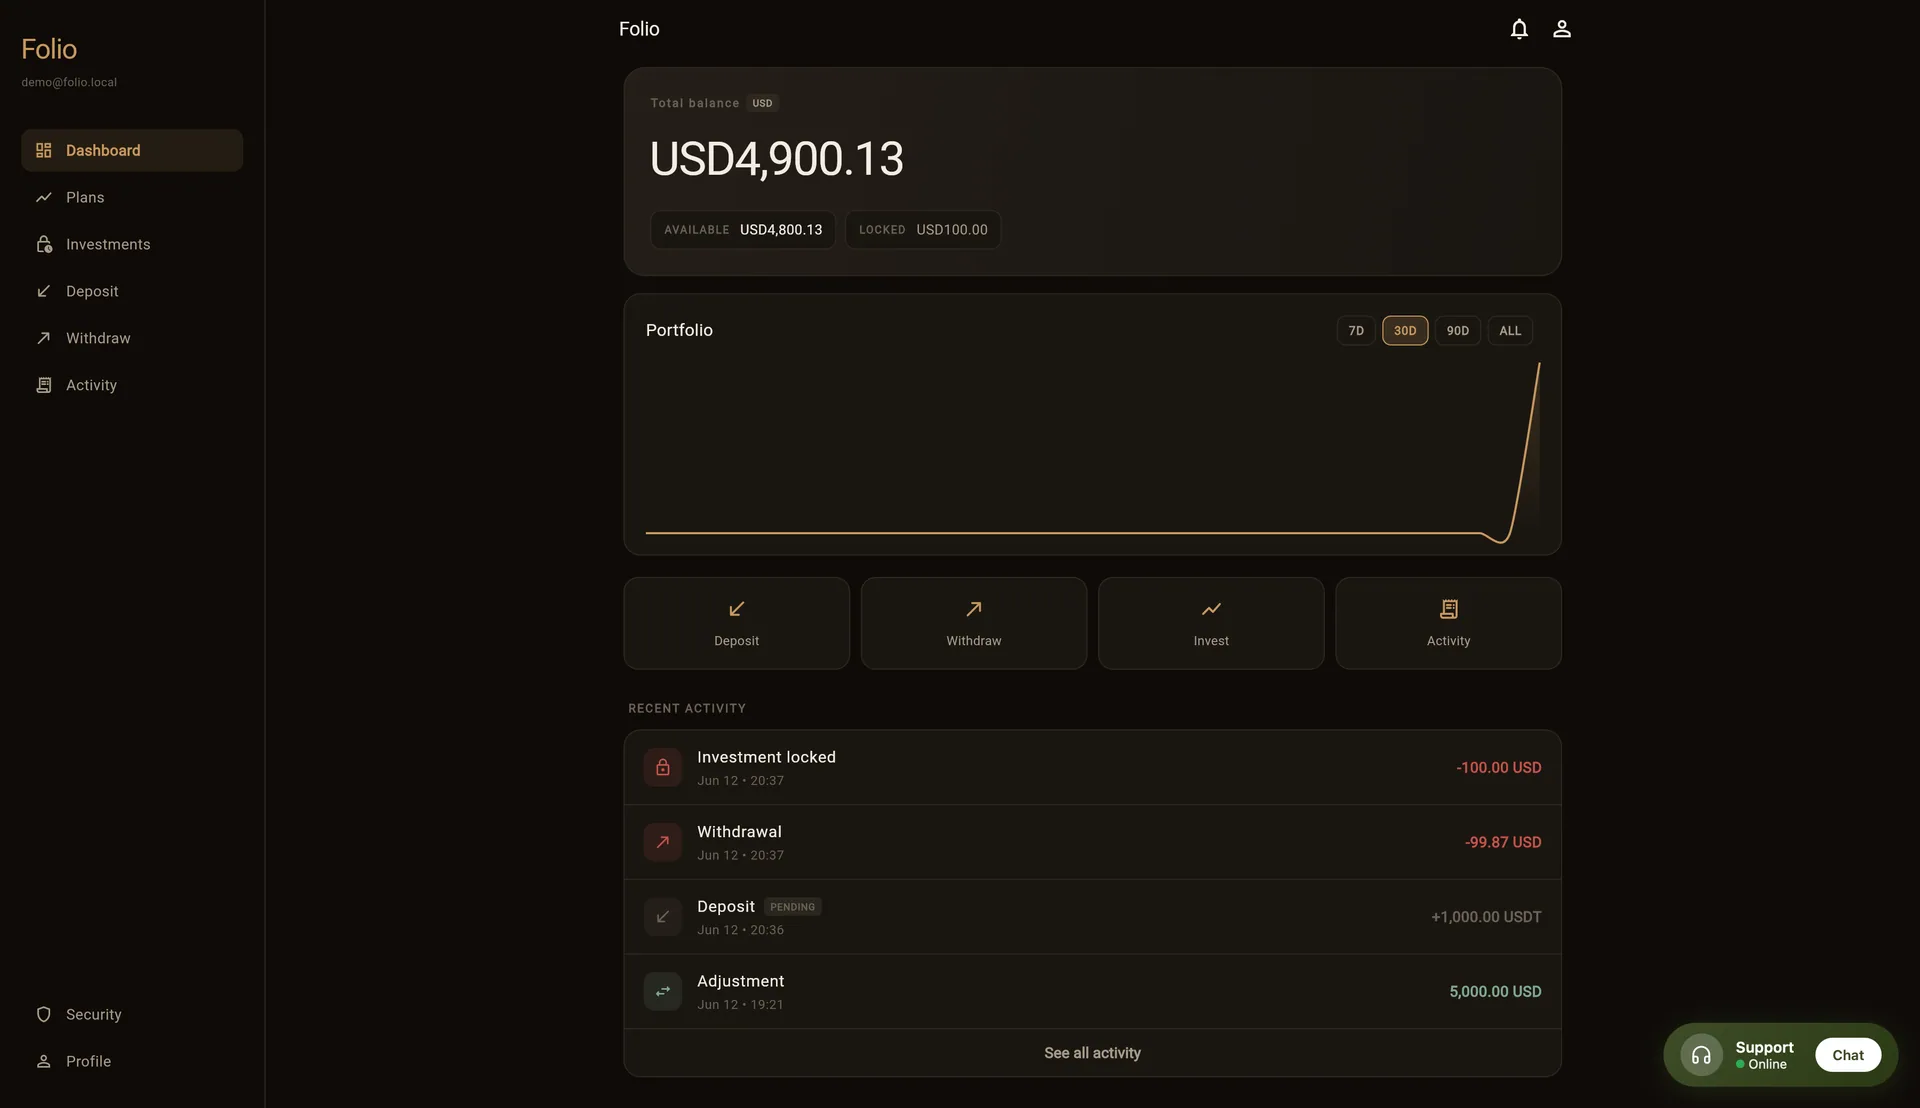Click the AVAILABLE USD4,800.13 chip
Viewport: 1920px width, 1108px height.
[743, 230]
